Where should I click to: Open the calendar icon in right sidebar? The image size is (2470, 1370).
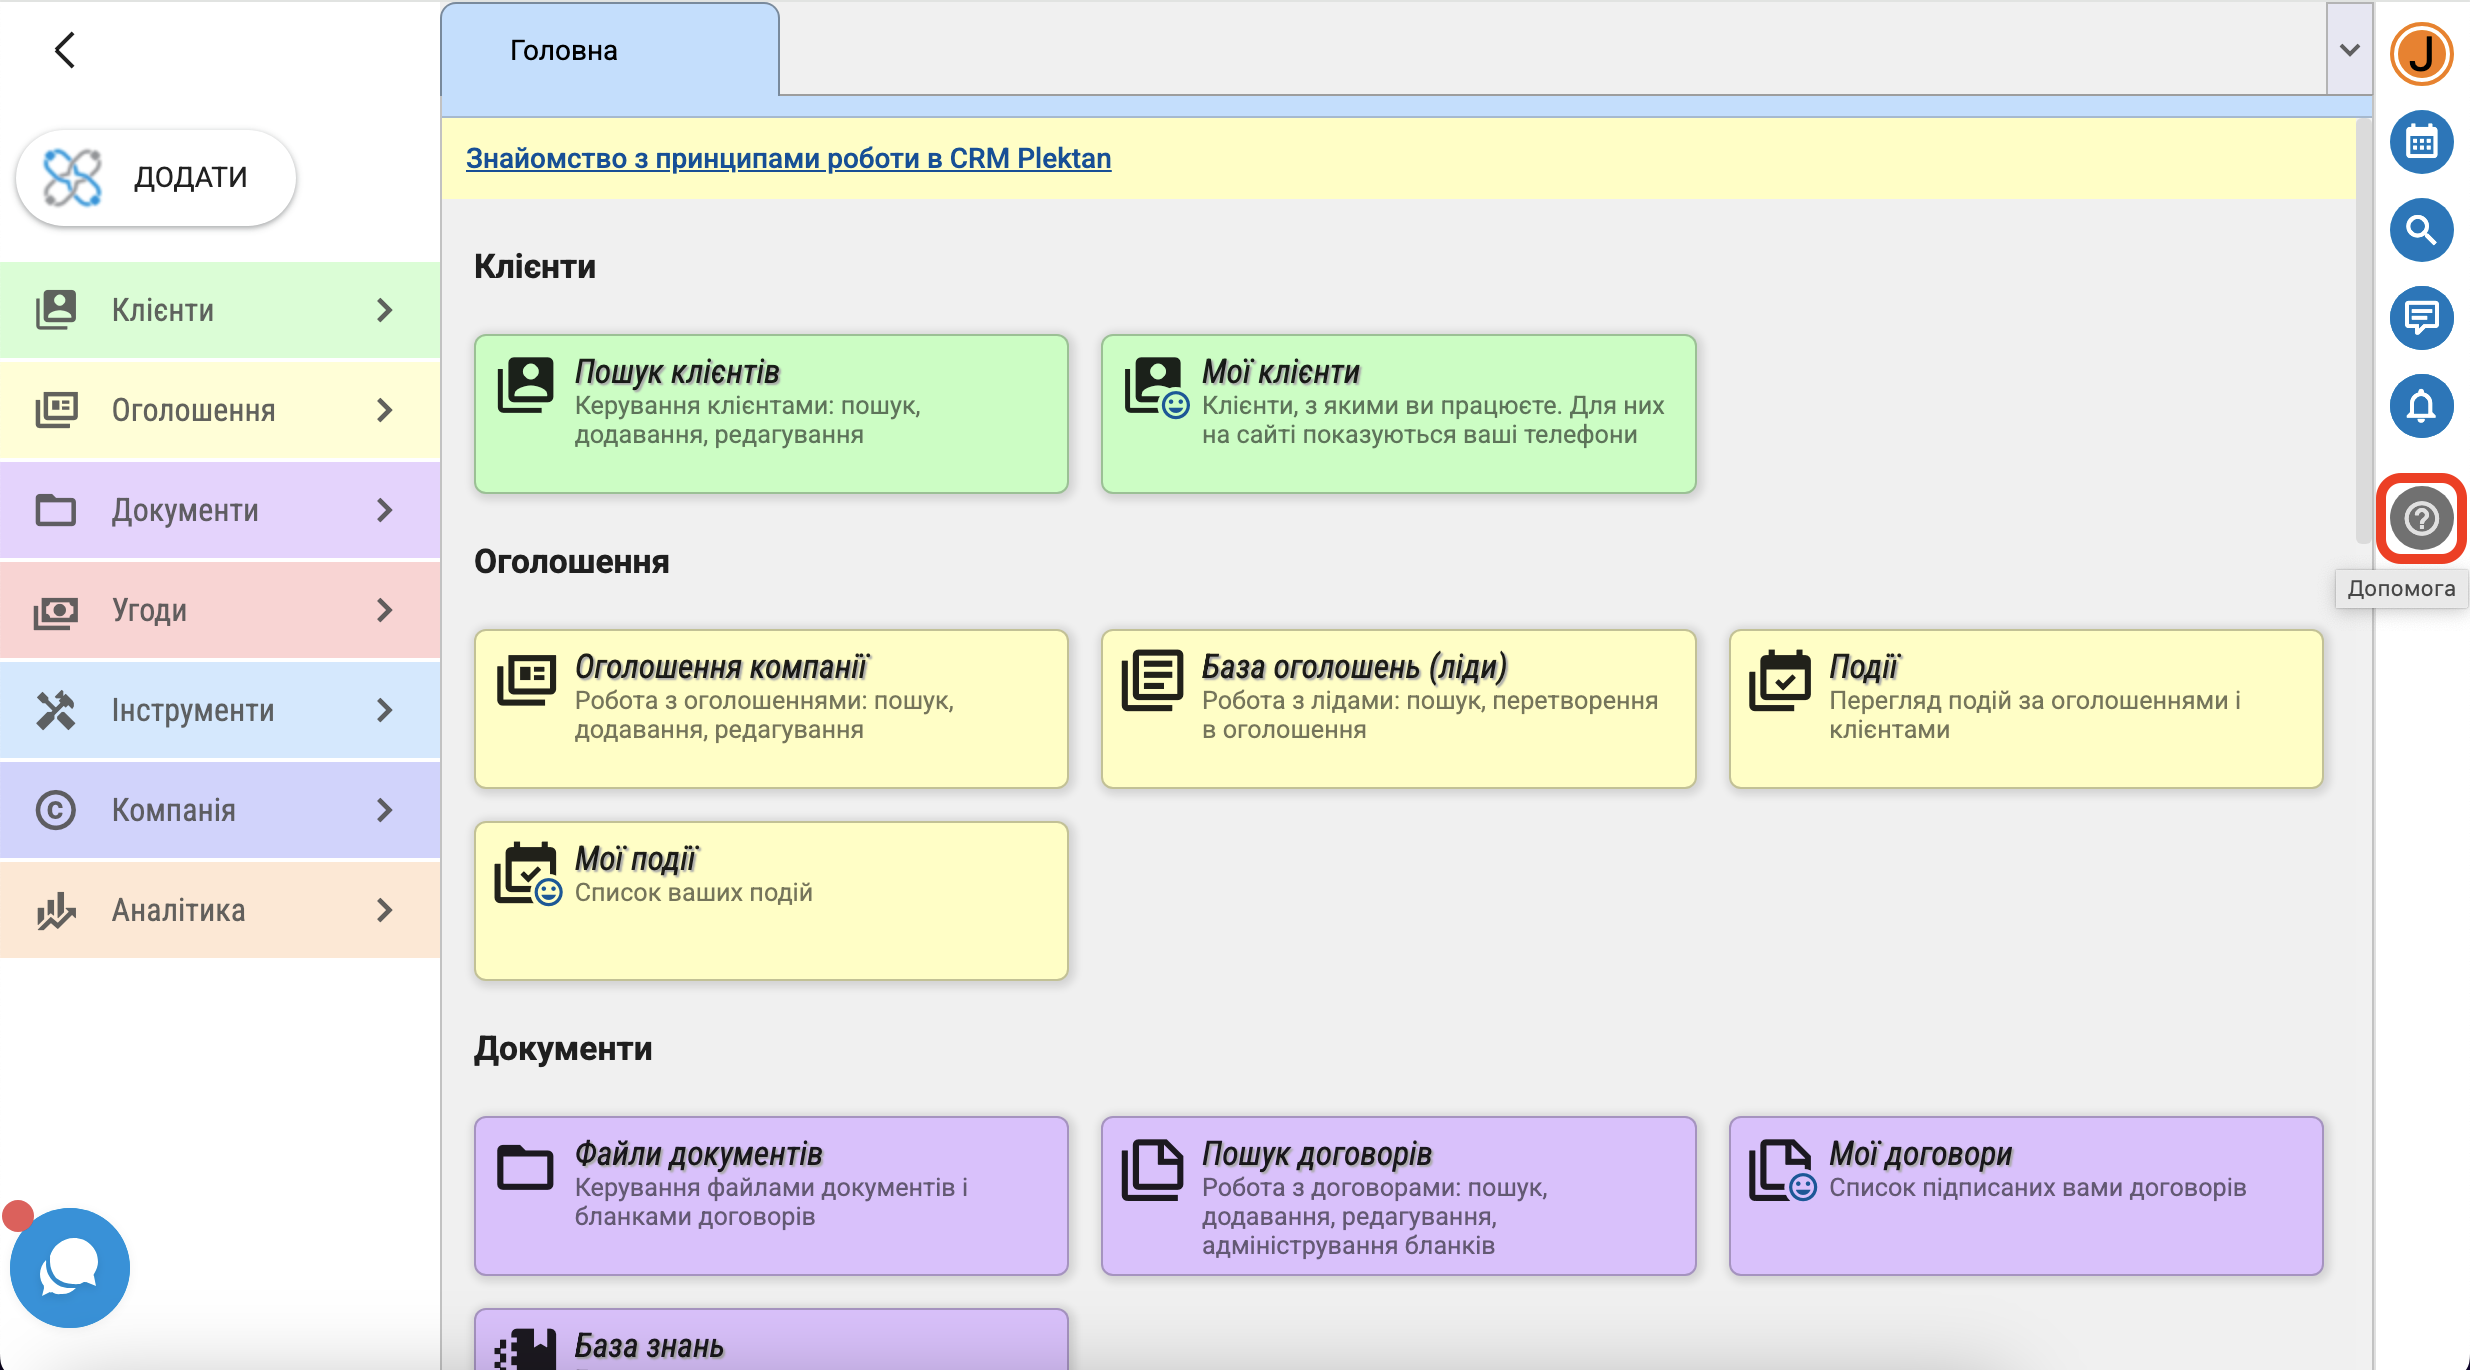pyautogui.click(x=2421, y=142)
